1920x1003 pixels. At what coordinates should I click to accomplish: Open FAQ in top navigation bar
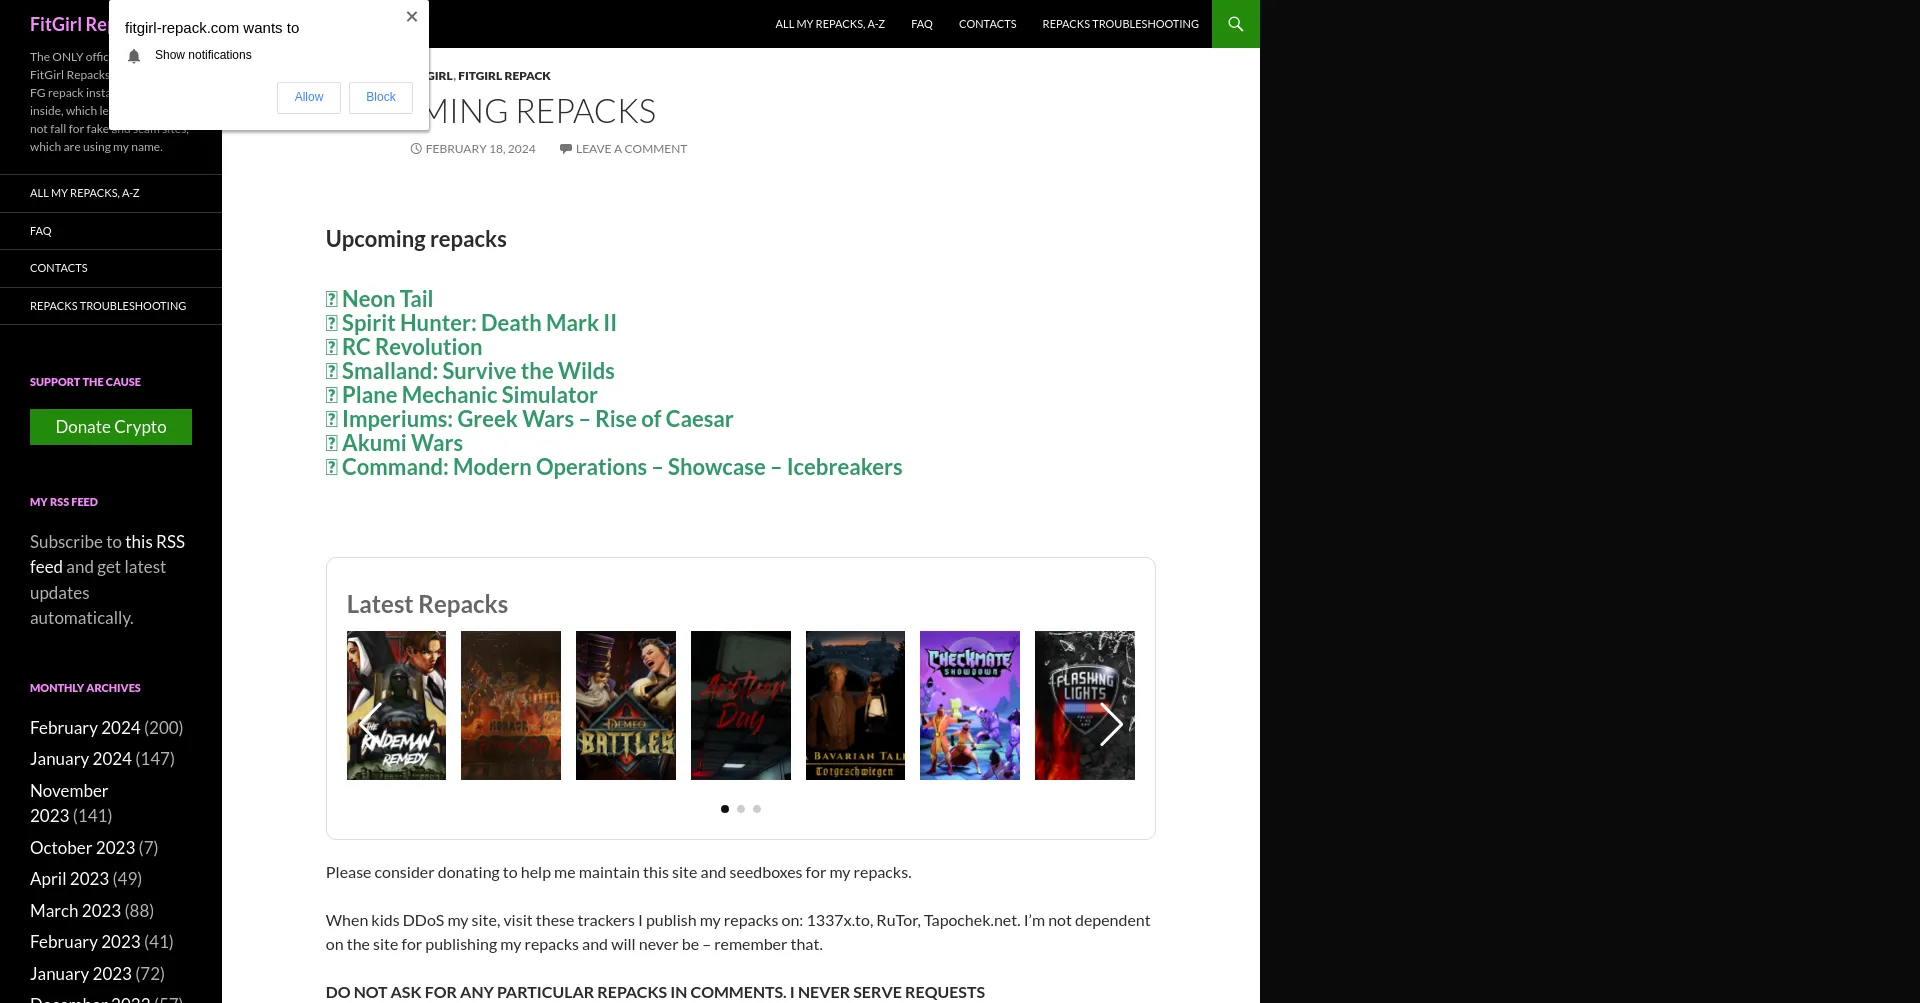pos(922,24)
